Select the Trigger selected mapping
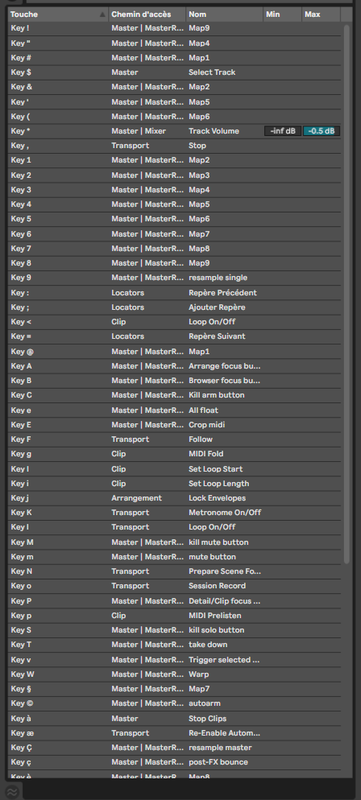The height and width of the screenshot is (800, 361). coord(224,660)
